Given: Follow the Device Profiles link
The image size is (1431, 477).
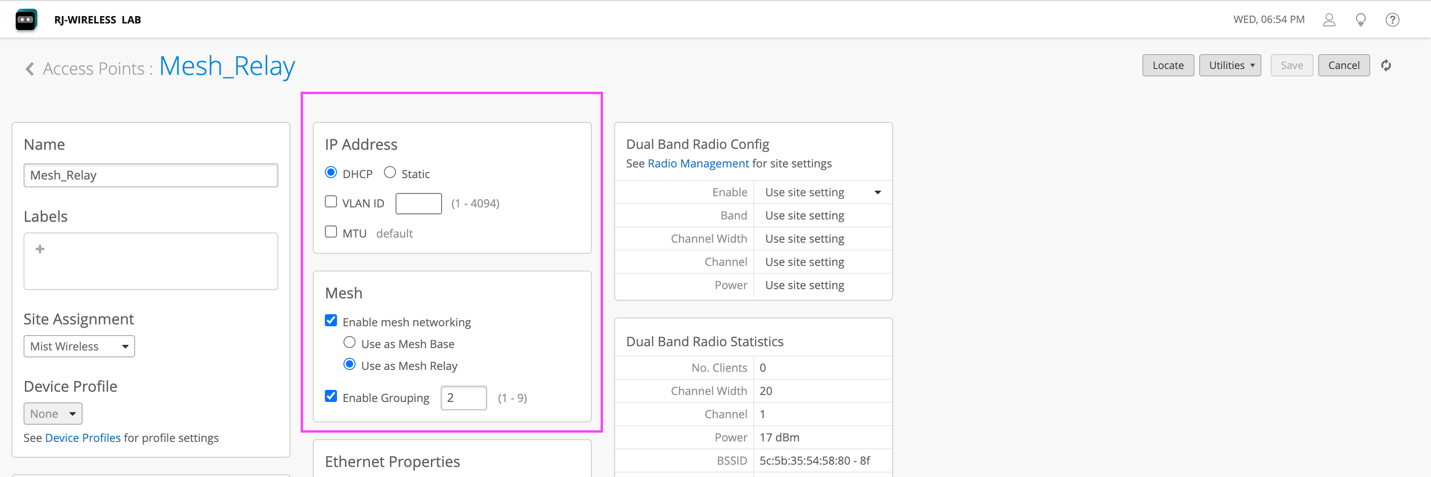Looking at the screenshot, I should (x=83, y=438).
